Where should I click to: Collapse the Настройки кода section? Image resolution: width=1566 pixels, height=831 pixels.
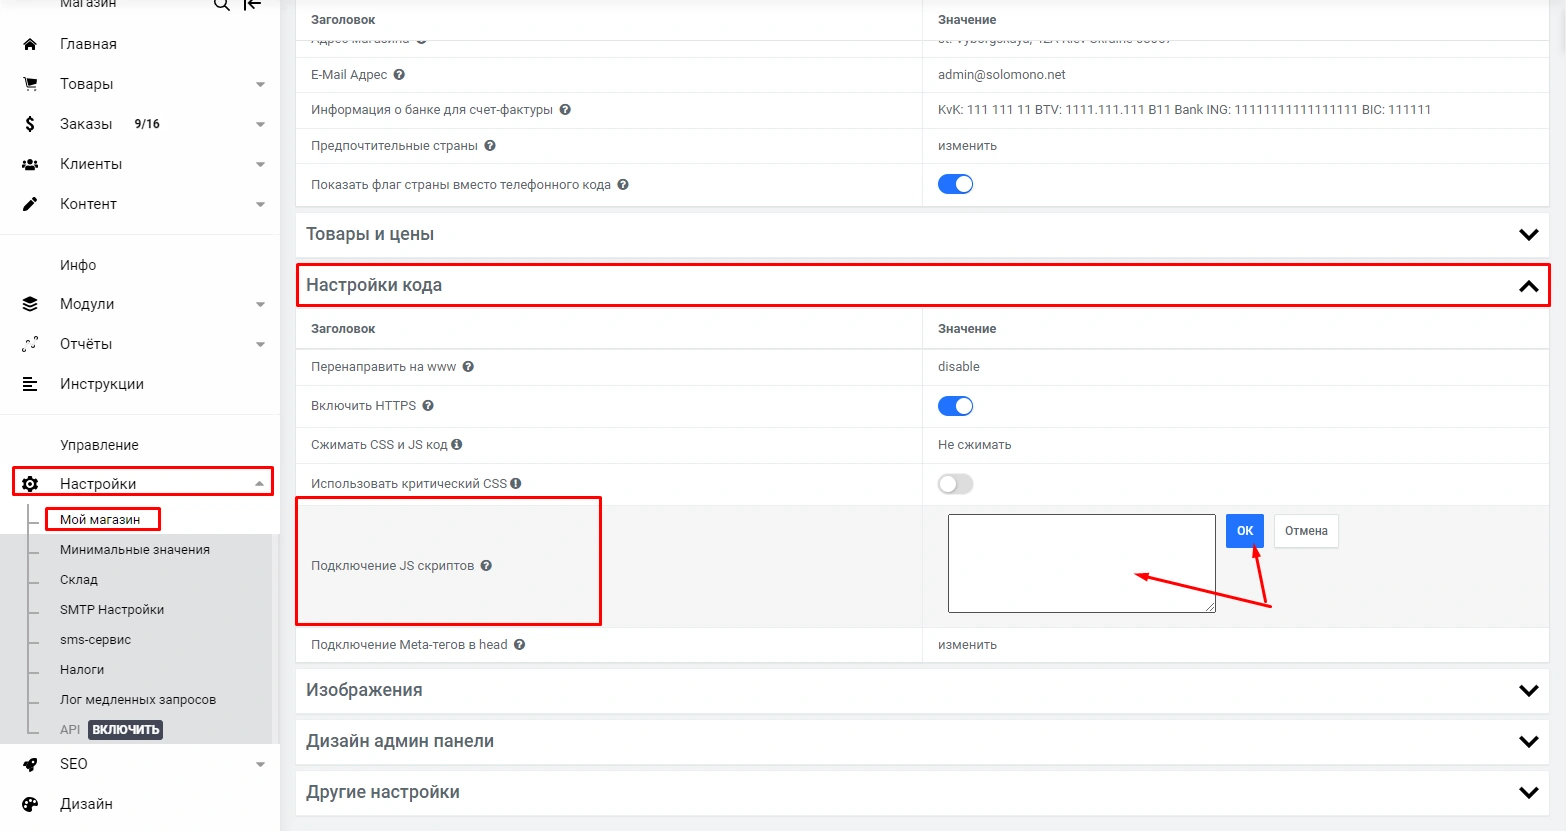coord(1528,286)
